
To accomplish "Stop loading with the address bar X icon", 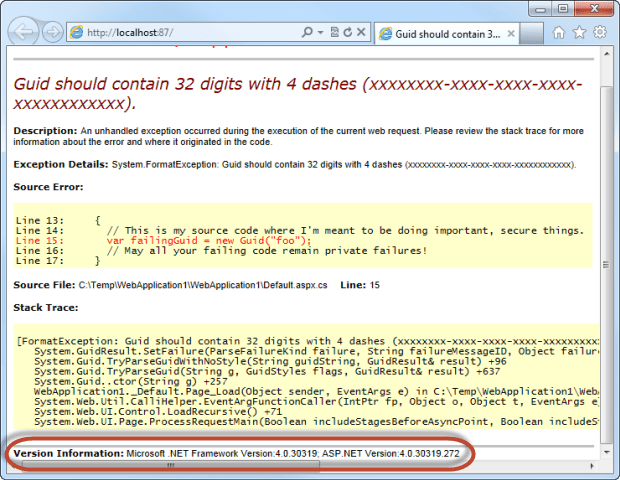I will (361, 32).
